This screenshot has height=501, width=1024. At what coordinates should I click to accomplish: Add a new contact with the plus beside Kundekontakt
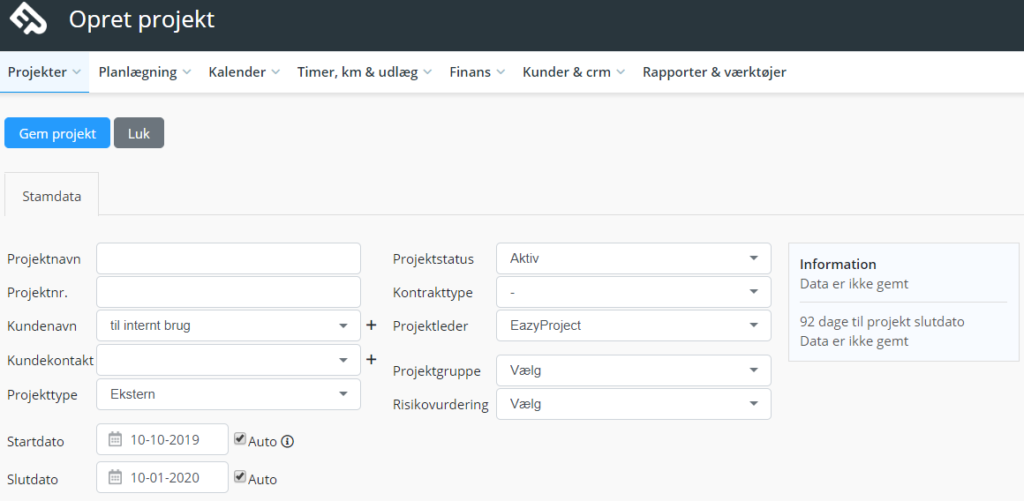[x=371, y=359]
